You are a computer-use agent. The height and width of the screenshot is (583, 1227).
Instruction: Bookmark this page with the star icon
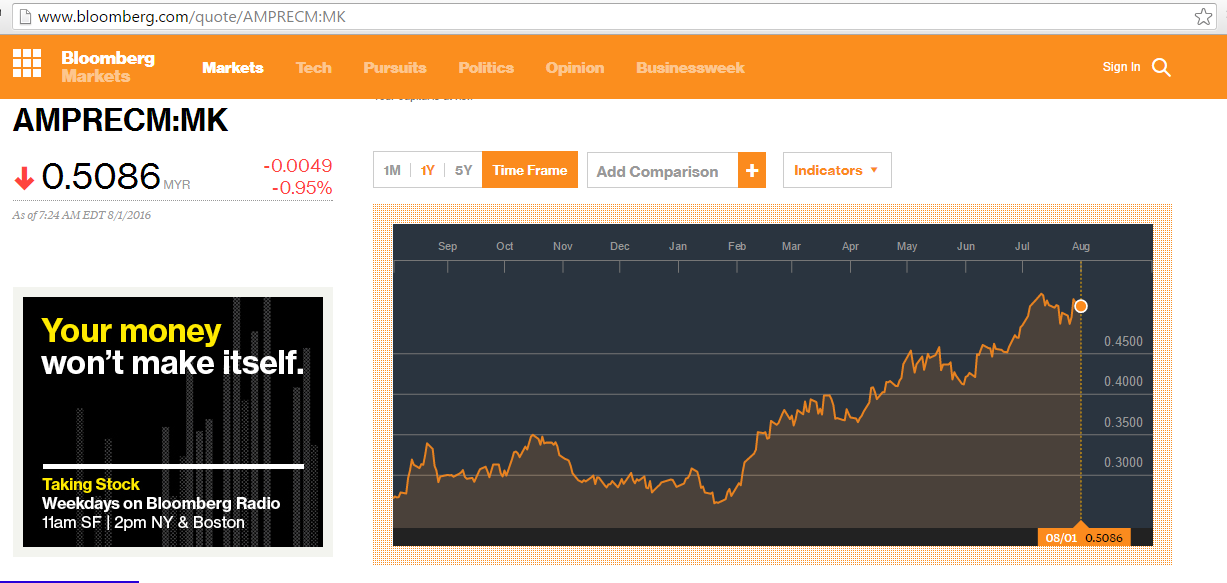pos(1203,16)
